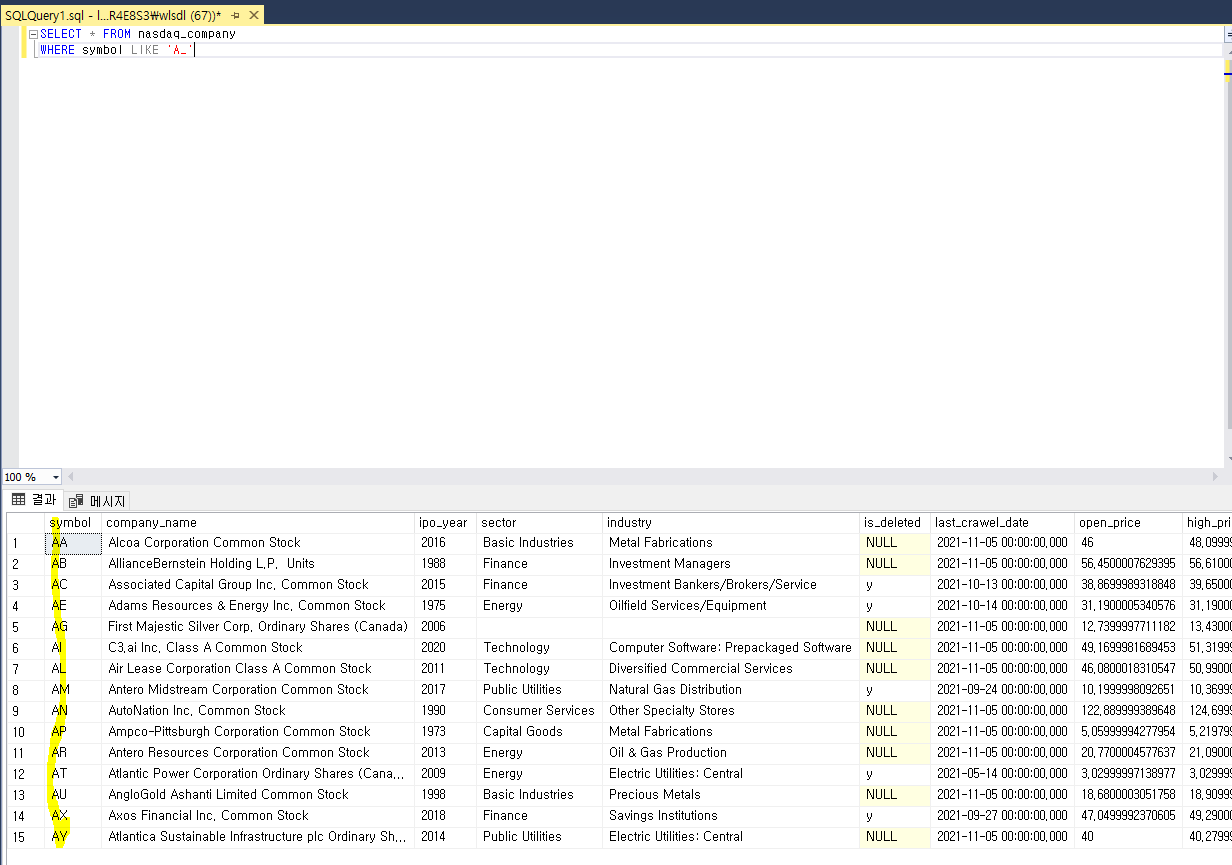Close the SQLQuery1.sql tab
1232x865 pixels.
pyautogui.click(x=253, y=16)
